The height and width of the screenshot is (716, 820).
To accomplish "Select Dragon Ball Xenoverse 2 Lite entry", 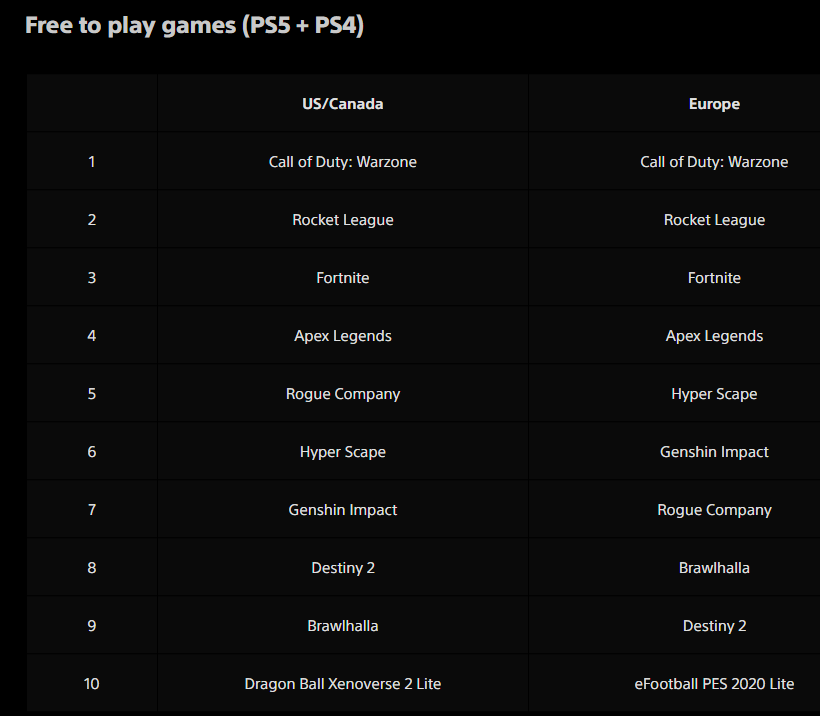I will pyautogui.click(x=343, y=684).
